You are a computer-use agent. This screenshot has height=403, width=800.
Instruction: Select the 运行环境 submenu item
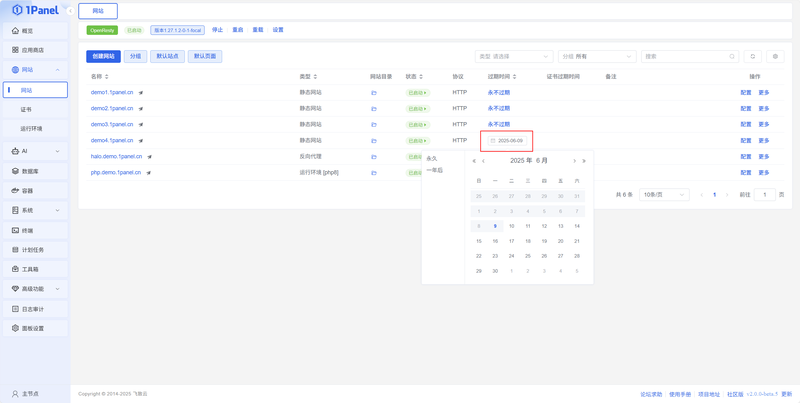coord(35,129)
